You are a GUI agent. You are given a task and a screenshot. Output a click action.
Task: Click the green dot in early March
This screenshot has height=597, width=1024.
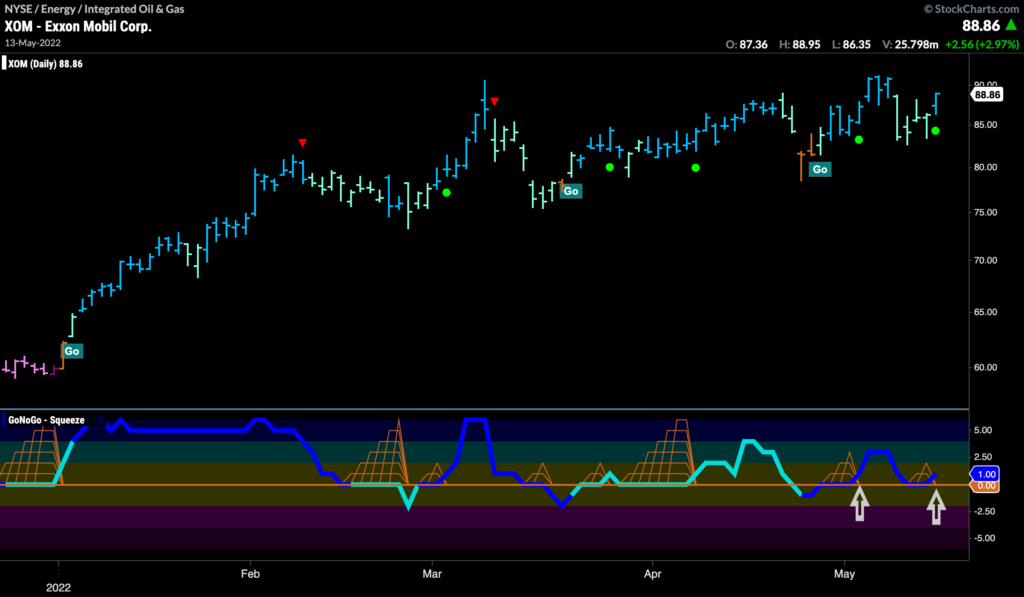coord(447,193)
